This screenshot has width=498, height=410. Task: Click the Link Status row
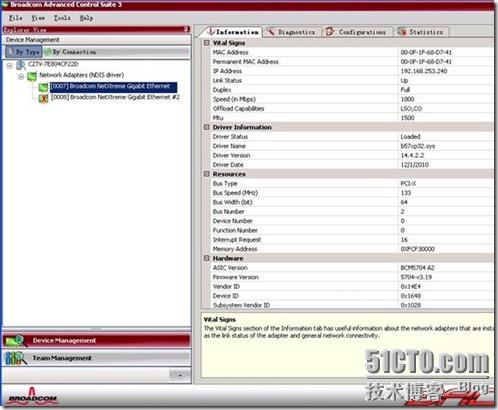[x=353, y=80]
